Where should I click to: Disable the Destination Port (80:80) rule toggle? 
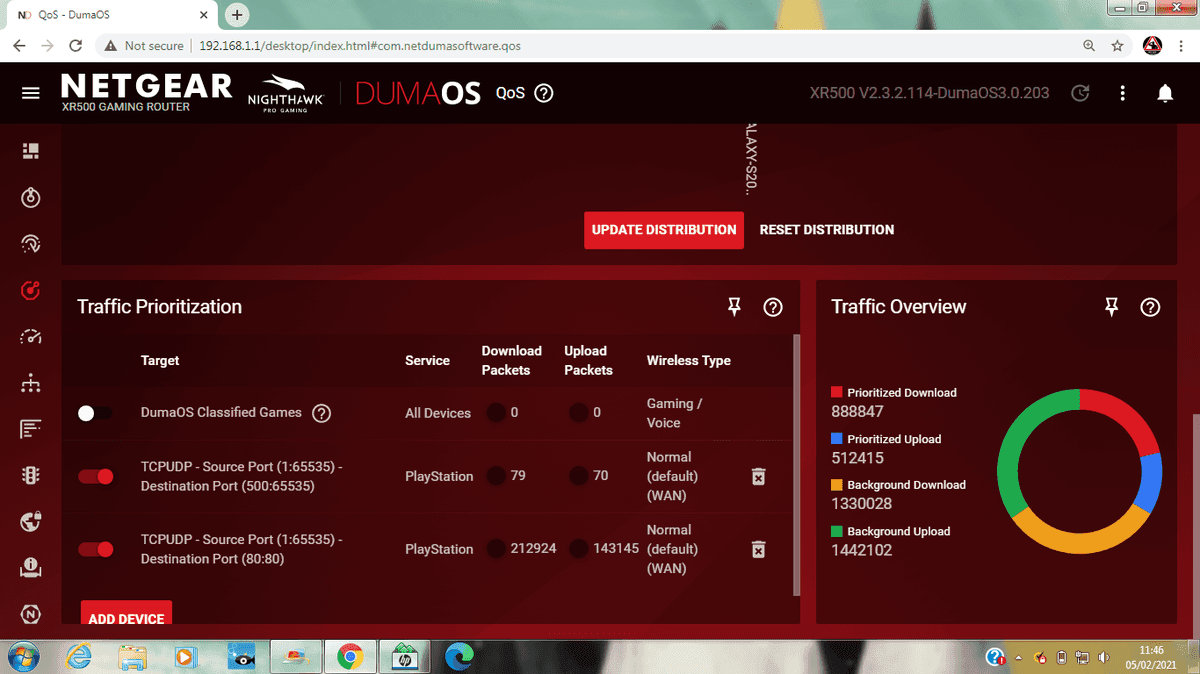(x=96, y=549)
